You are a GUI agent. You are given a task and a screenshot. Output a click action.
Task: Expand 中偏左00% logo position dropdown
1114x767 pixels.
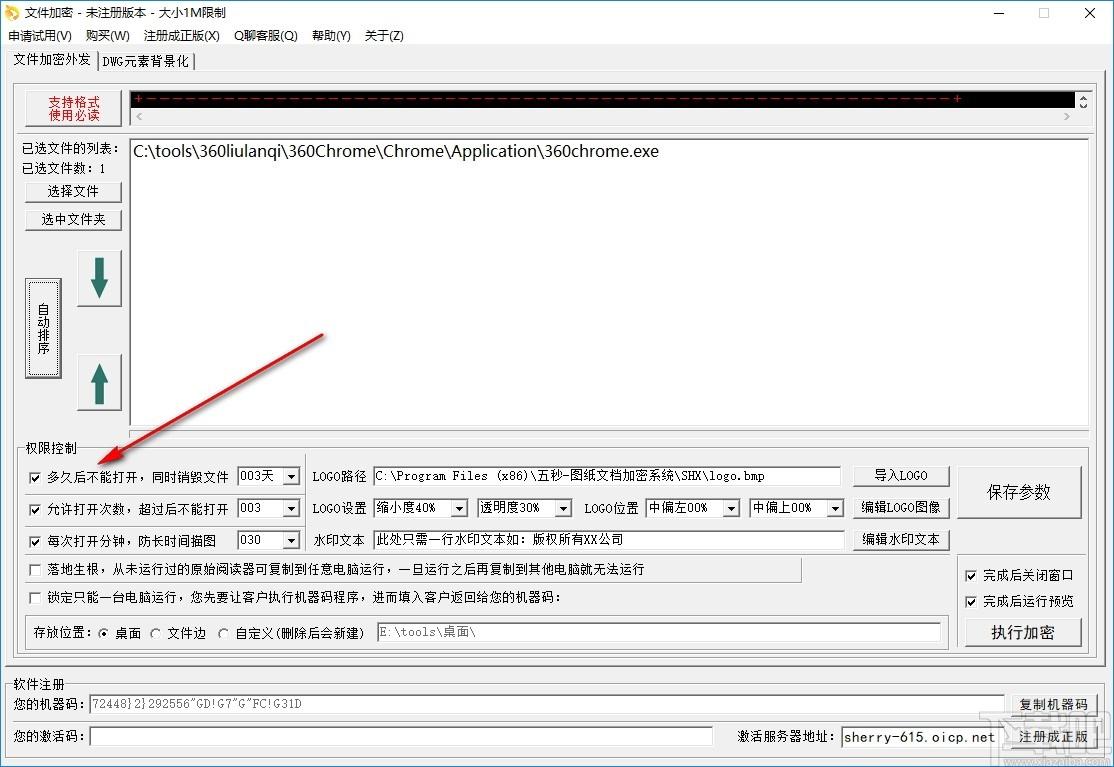coord(731,508)
